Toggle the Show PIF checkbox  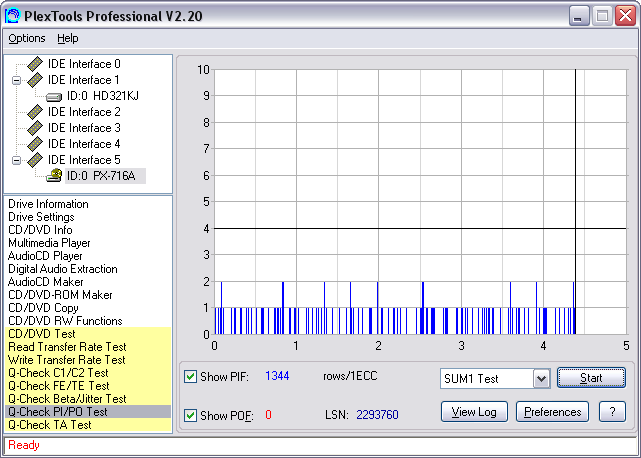point(190,376)
